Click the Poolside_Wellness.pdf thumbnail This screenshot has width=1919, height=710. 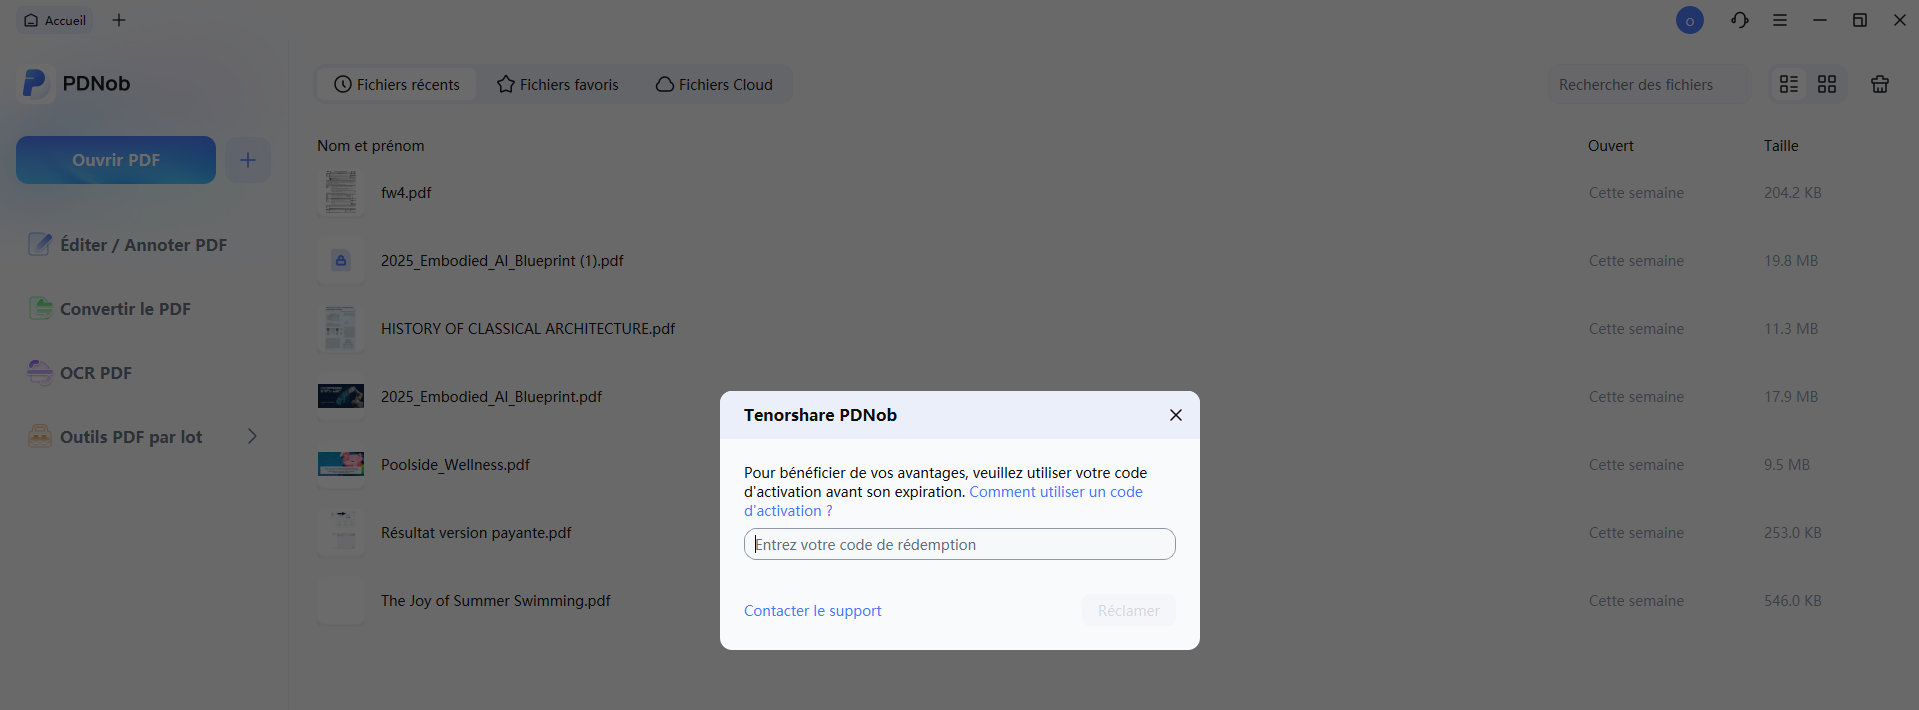pos(341,464)
